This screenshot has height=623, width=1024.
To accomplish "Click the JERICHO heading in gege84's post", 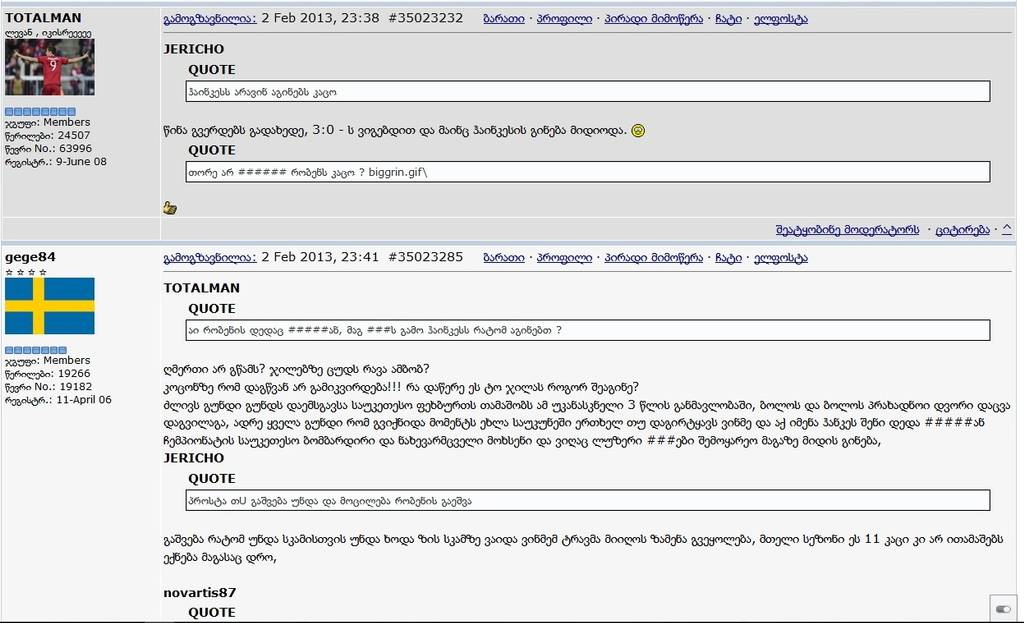I will coord(193,458).
